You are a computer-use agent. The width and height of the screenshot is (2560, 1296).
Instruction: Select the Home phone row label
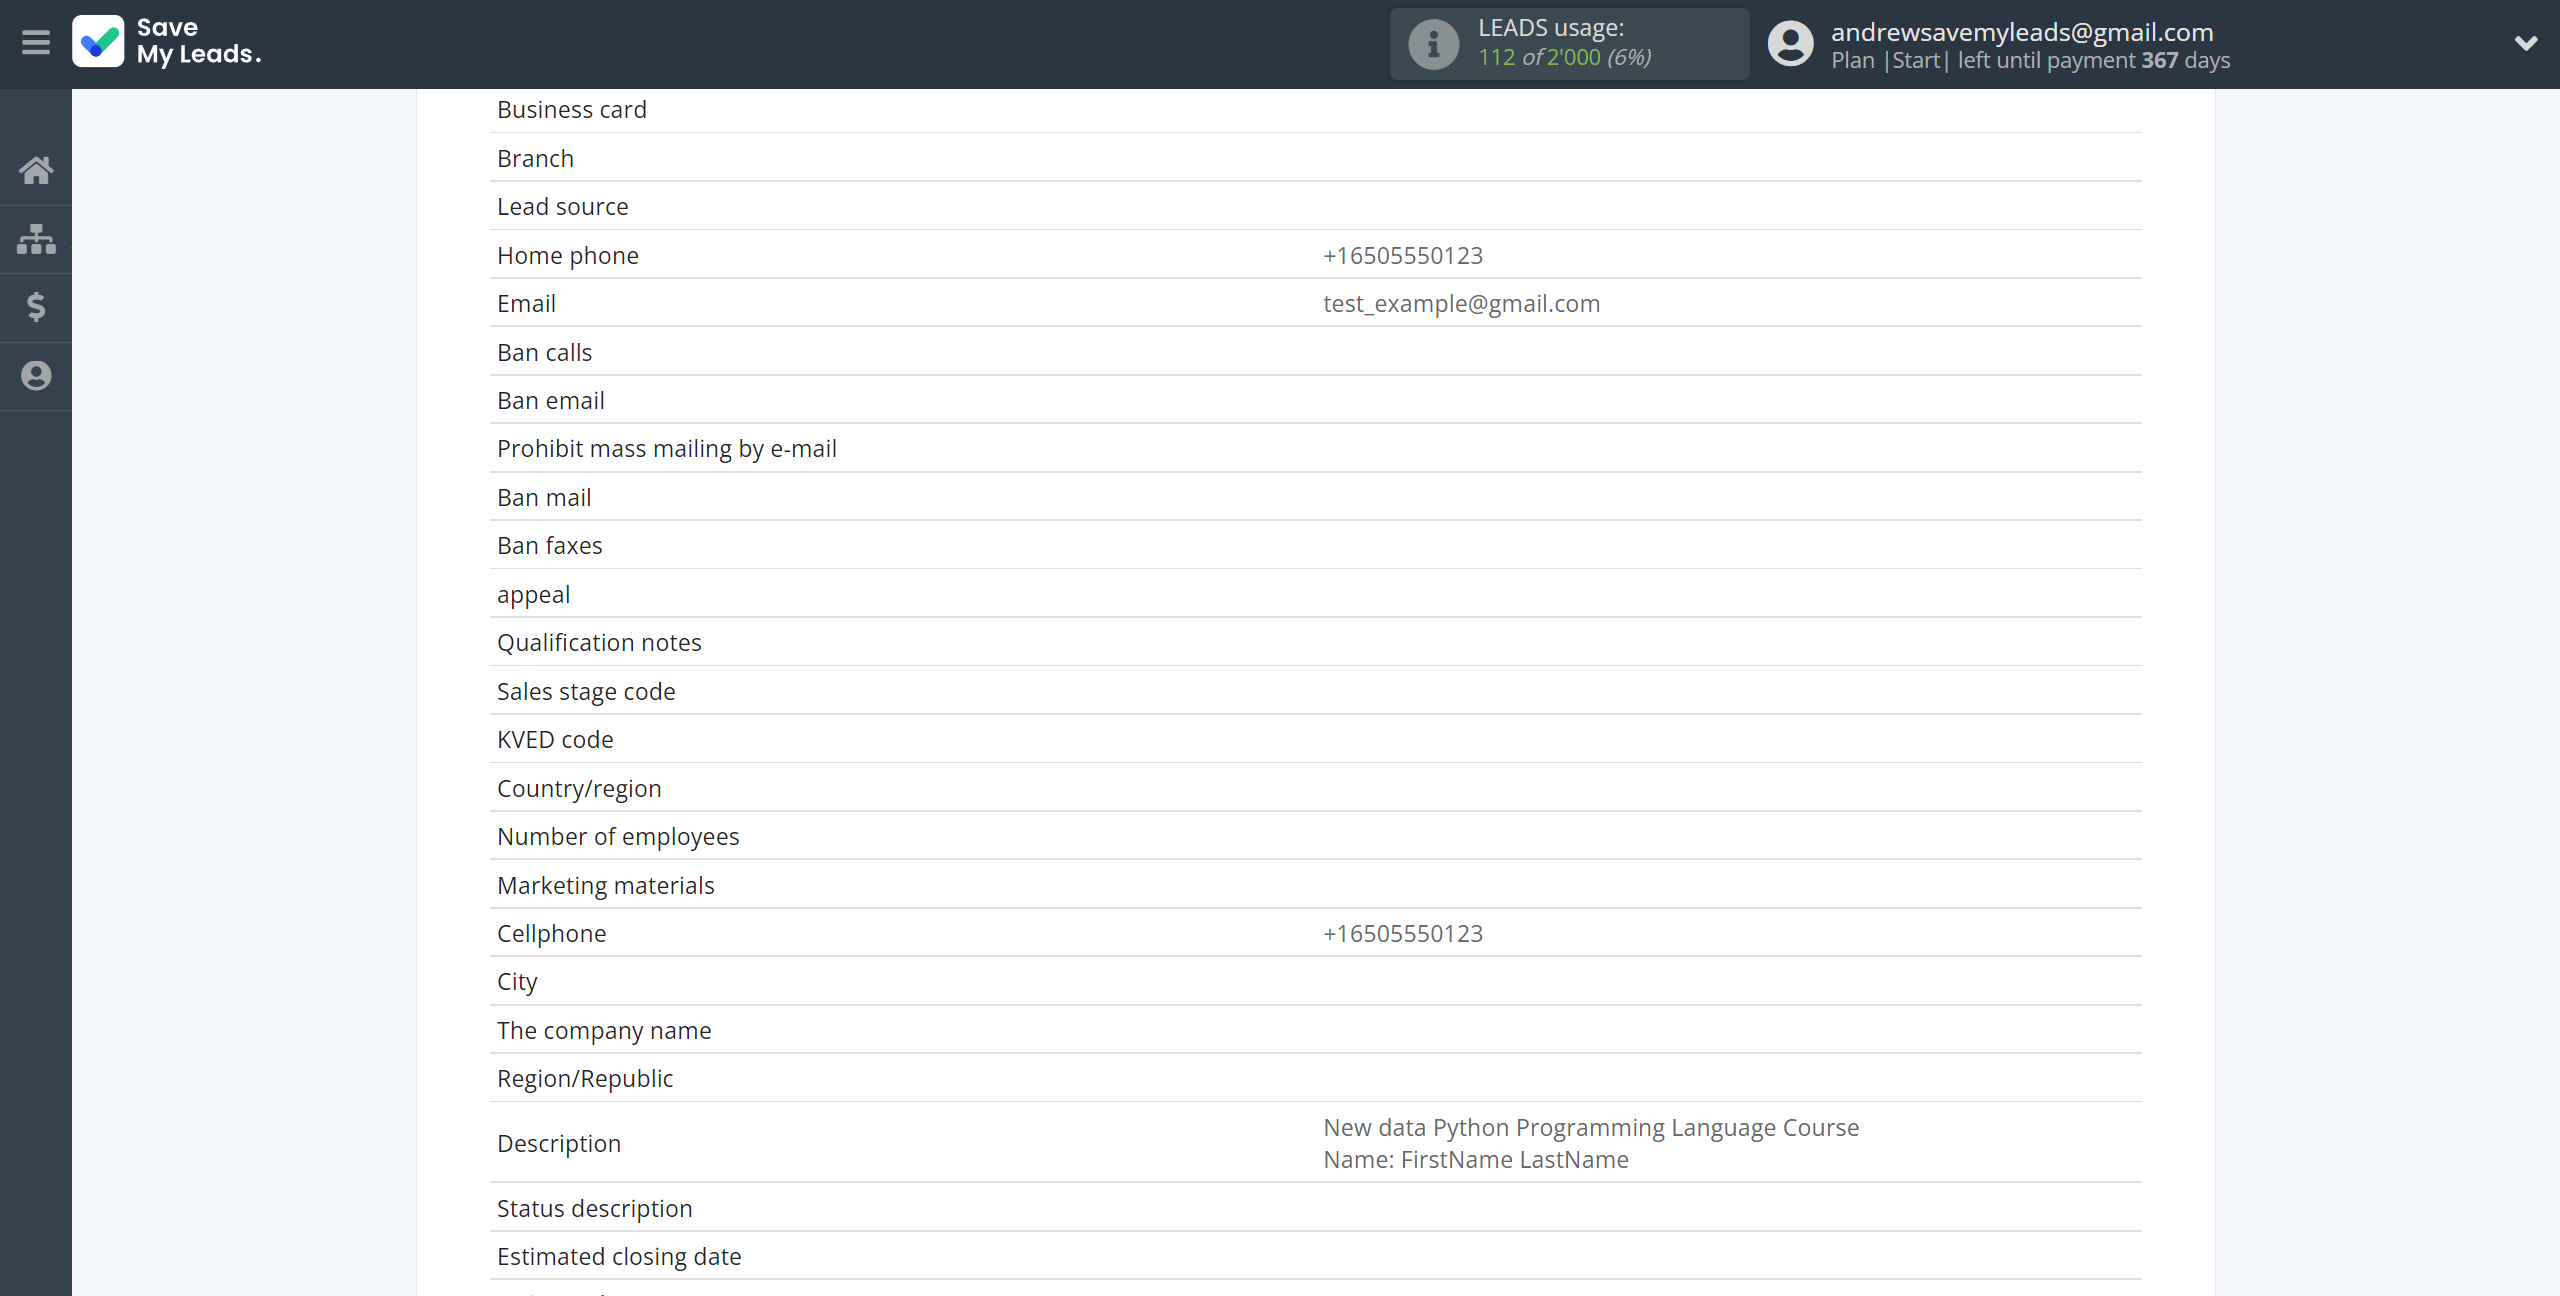tap(568, 255)
